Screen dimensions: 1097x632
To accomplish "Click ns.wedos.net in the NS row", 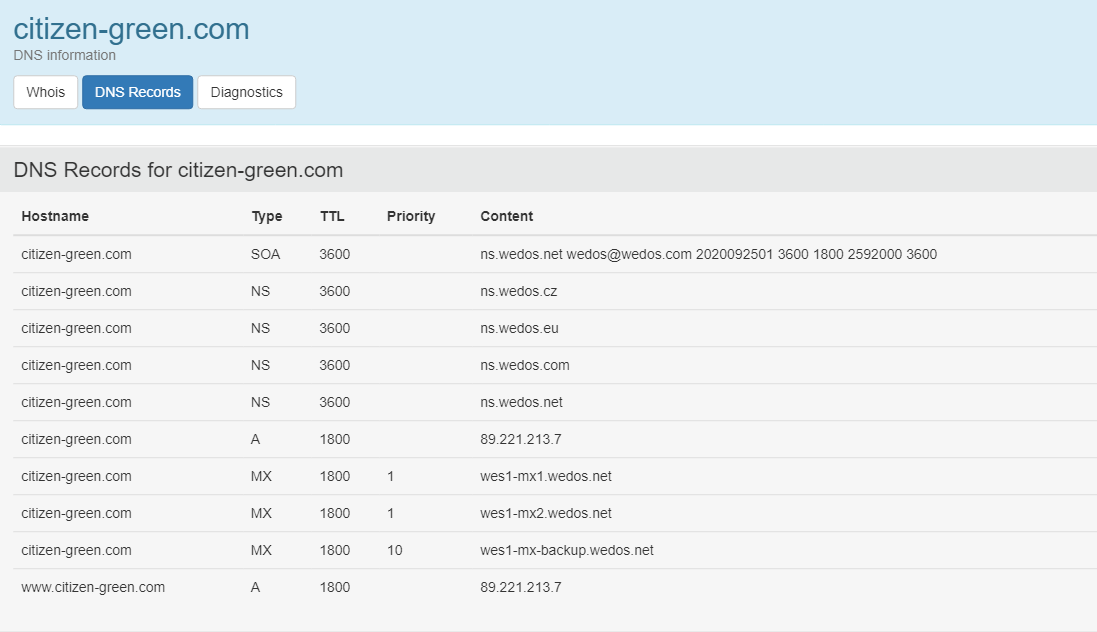I will (521, 402).
